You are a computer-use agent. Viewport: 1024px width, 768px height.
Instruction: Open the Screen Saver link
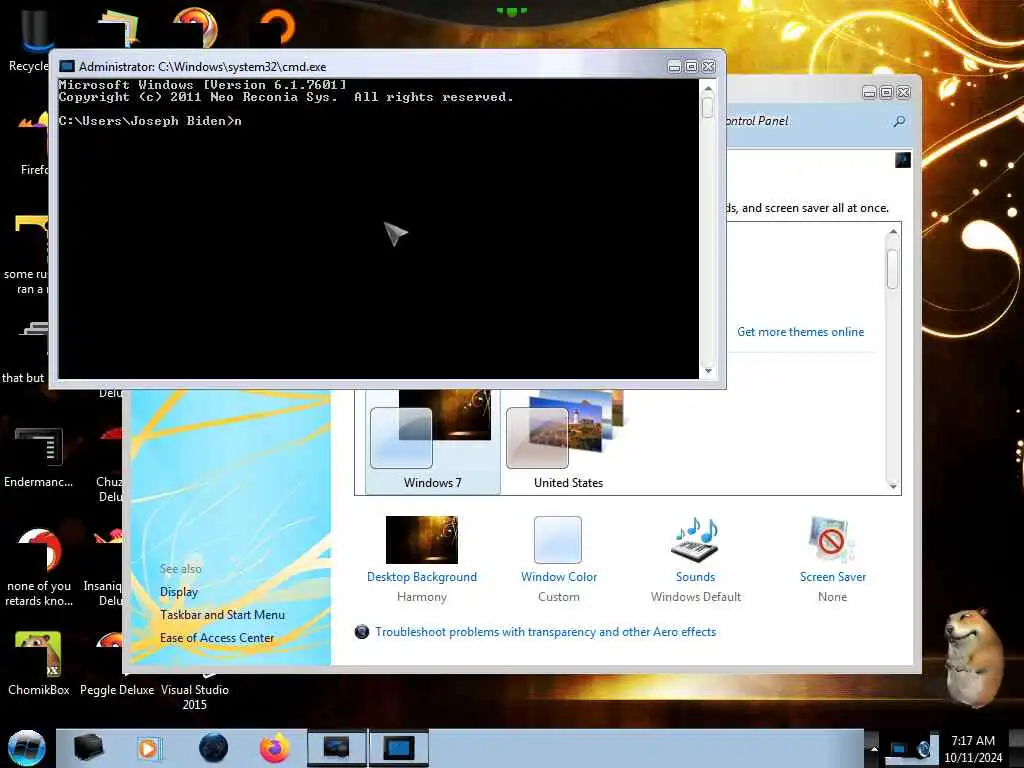click(833, 577)
